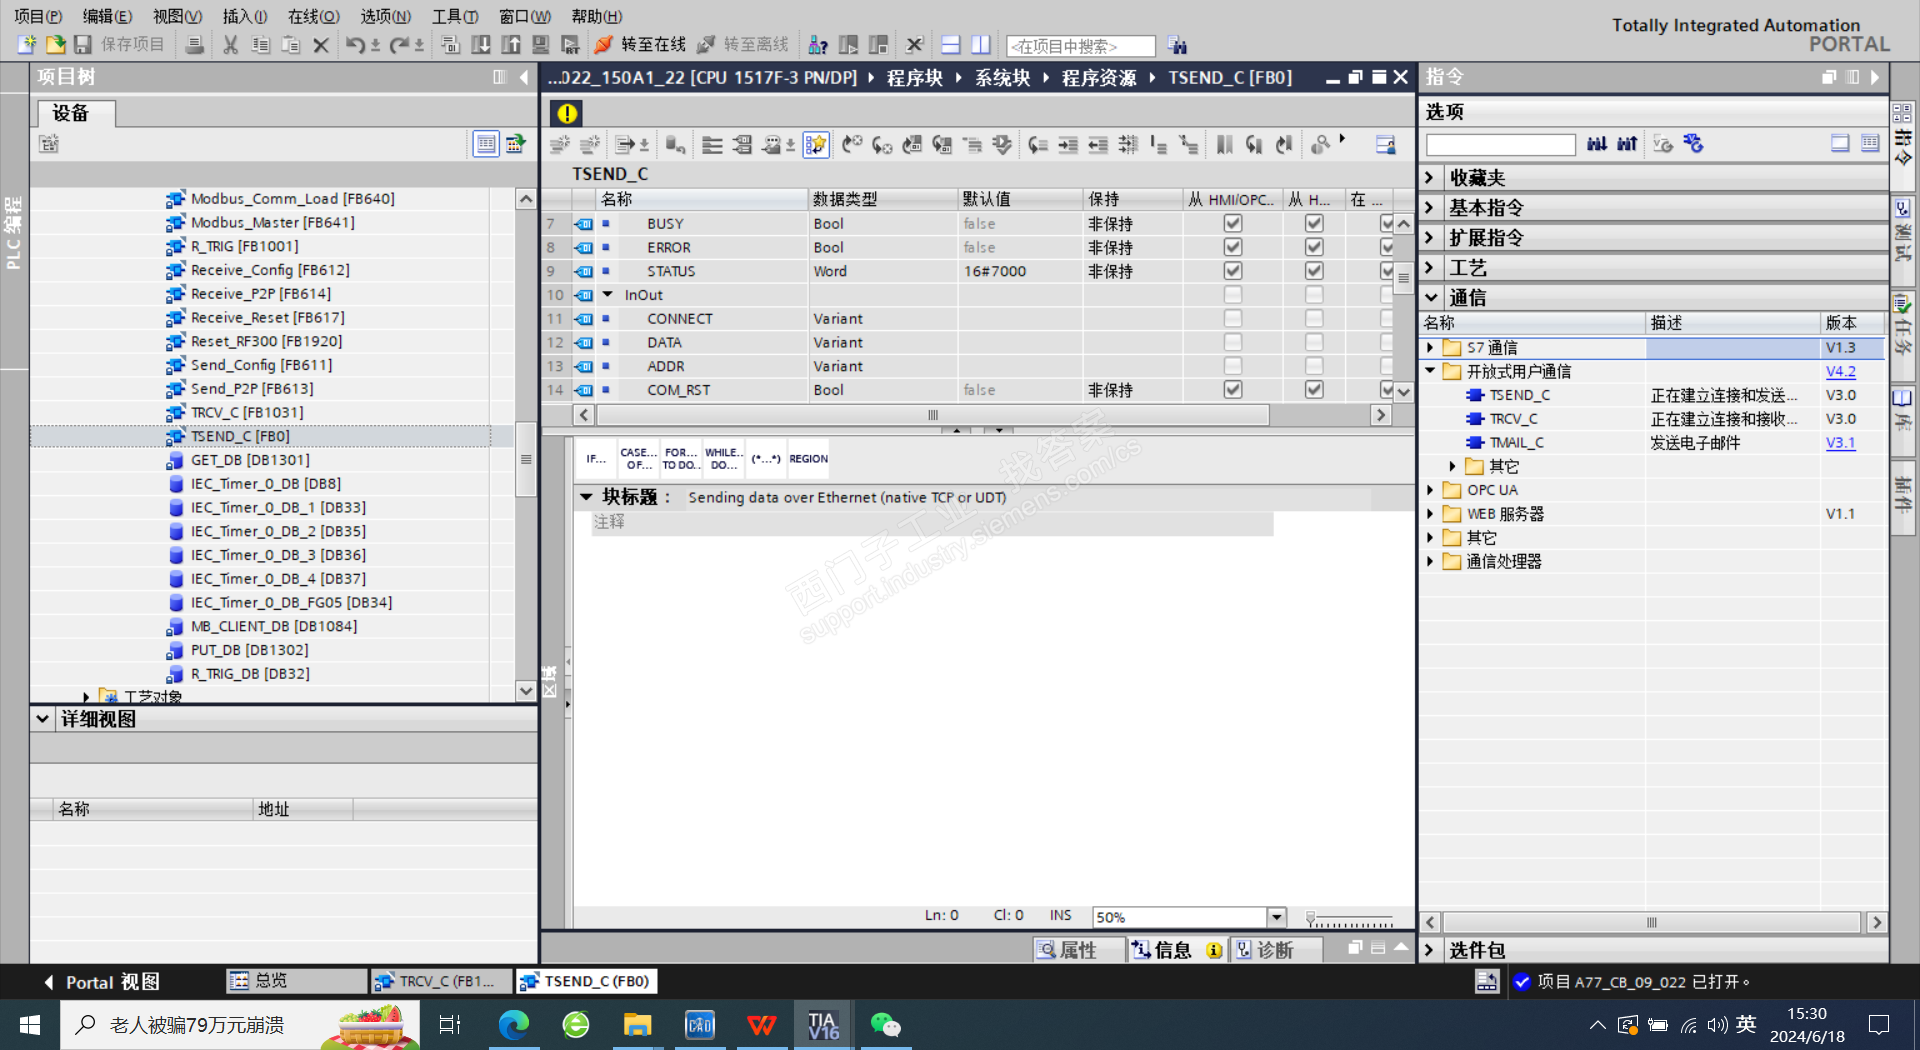
Task: Collapse the InOut section in the interface table
Action: click(x=607, y=295)
